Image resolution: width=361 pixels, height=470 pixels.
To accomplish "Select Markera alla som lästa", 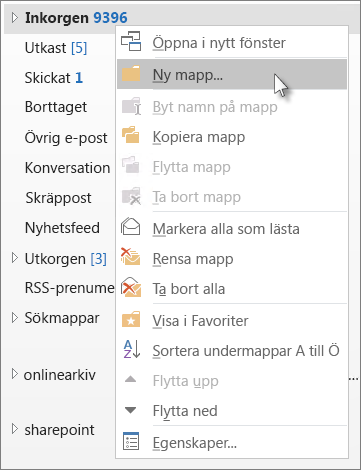I will 232,228.
